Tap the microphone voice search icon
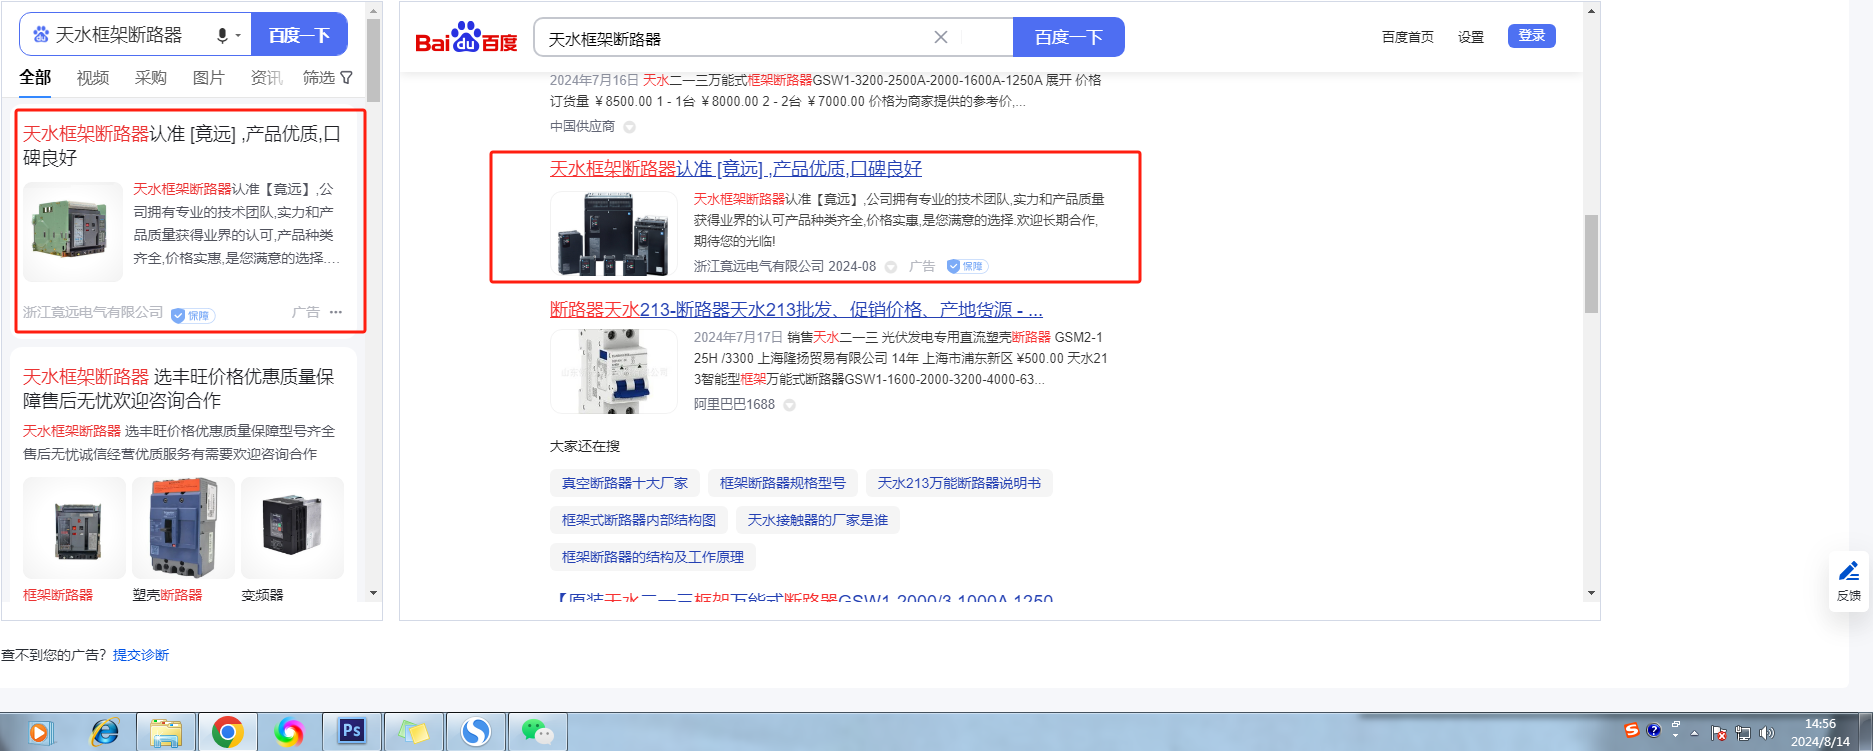This screenshot has height=751, width=1873. [222, 36]
